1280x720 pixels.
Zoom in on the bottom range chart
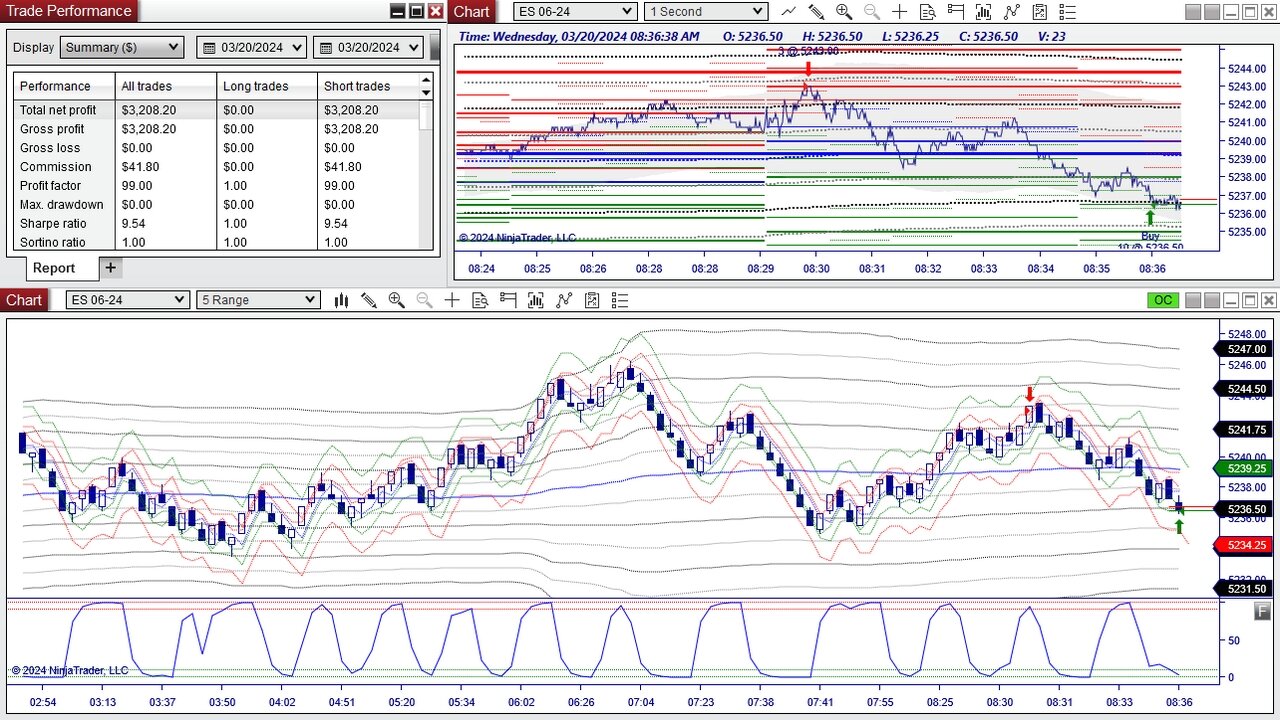click(x=397, y=300)
